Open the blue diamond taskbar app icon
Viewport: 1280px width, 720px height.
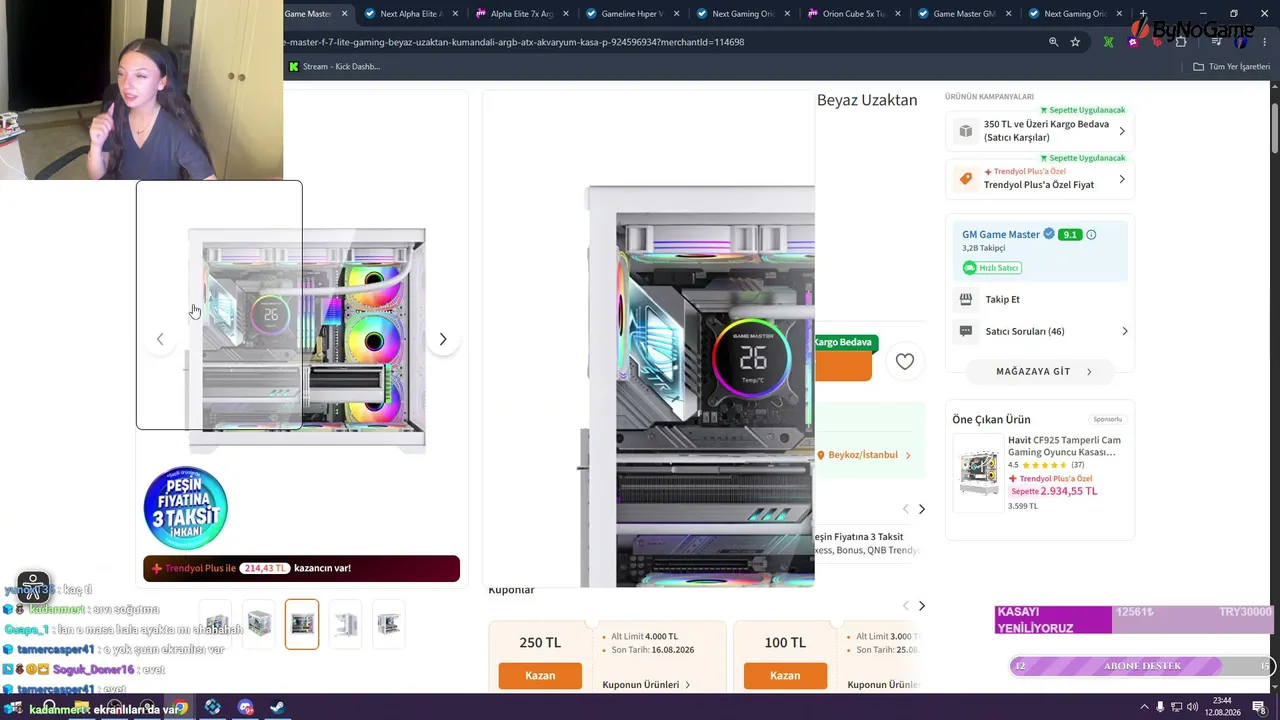pos(213,708)
